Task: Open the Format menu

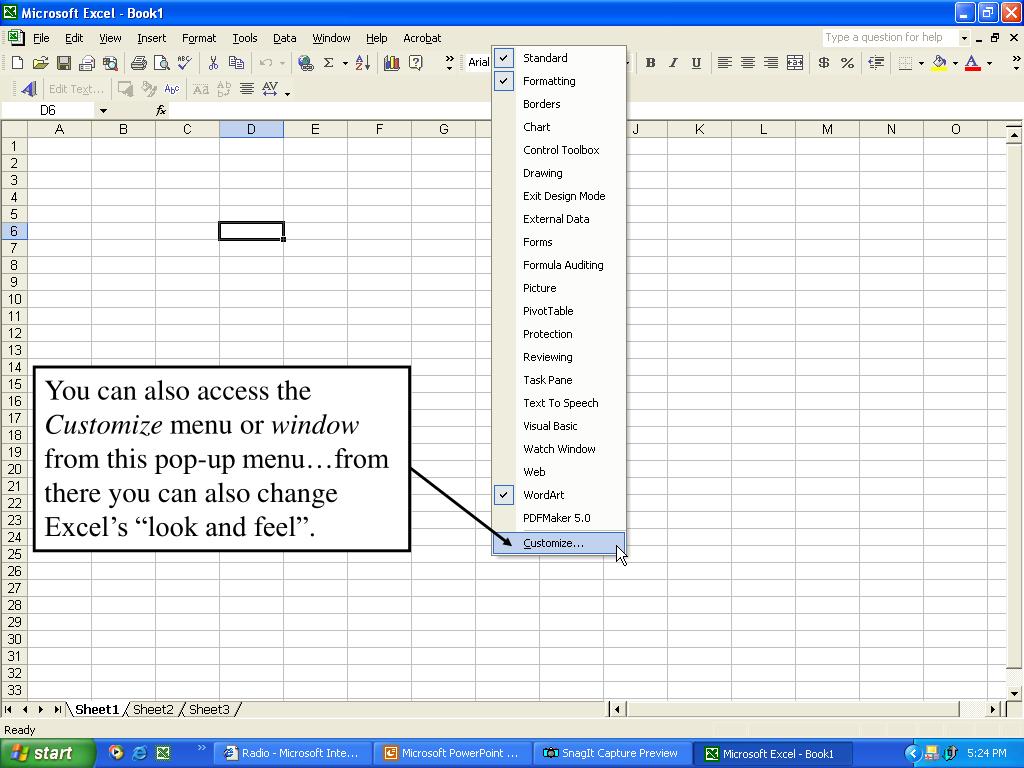Action: click(x=199, y=38)
